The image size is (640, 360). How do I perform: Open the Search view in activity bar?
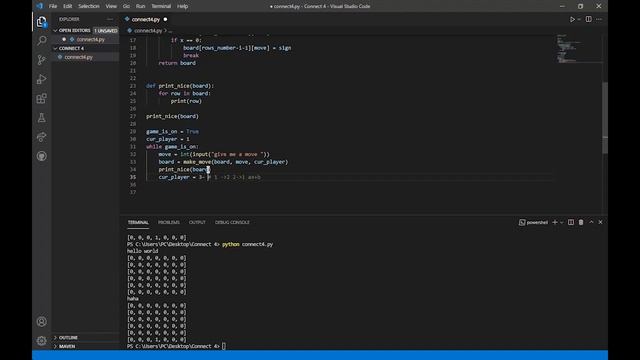tap(41, 40)
